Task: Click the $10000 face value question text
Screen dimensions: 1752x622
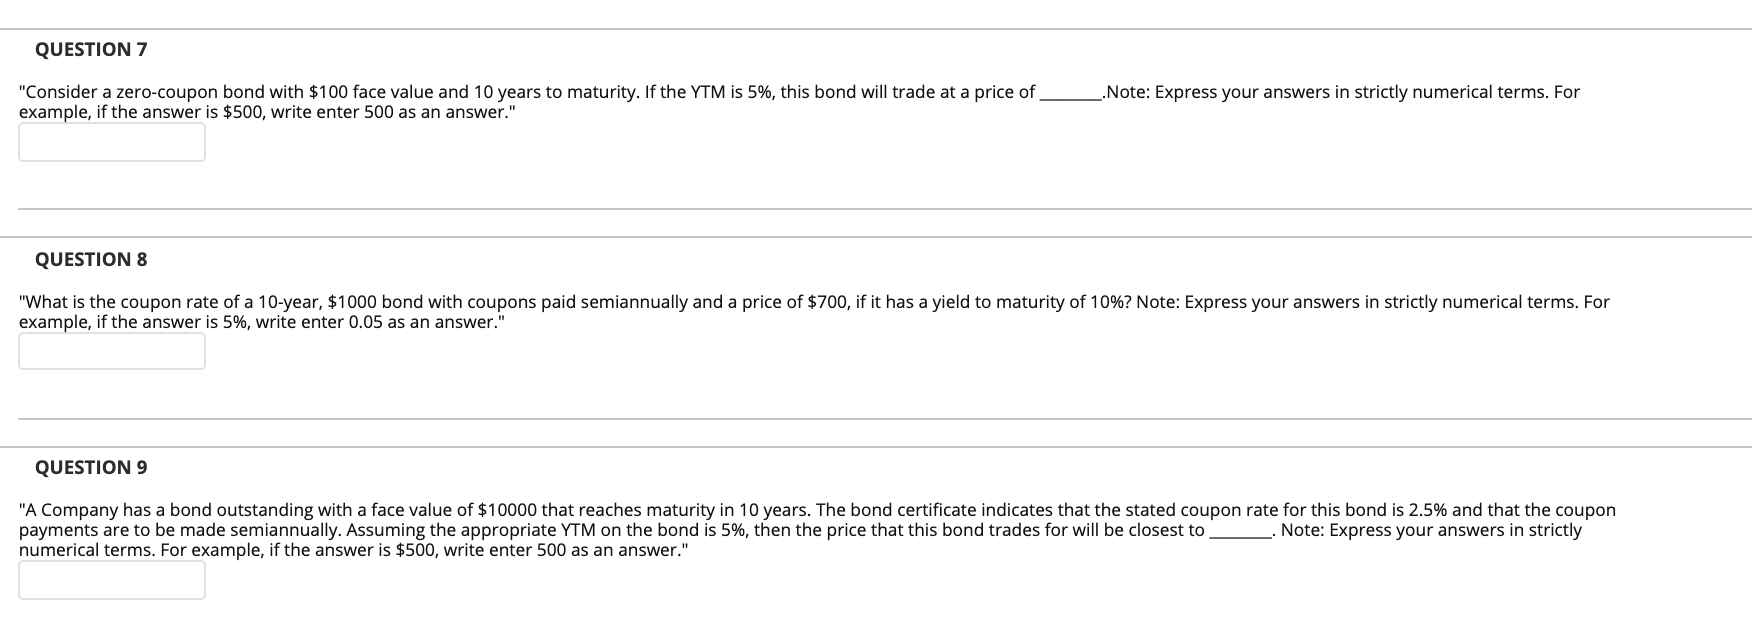Action: tap(400, 509)
